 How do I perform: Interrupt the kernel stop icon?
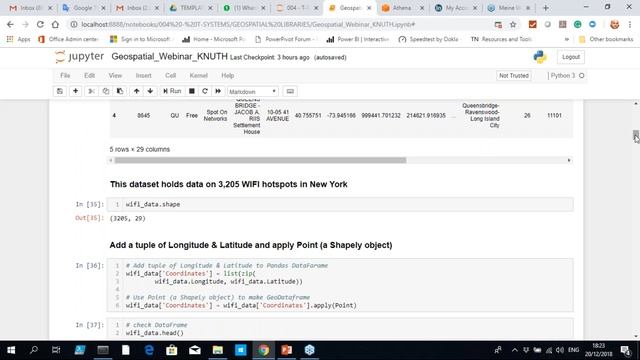click(191, 91)
